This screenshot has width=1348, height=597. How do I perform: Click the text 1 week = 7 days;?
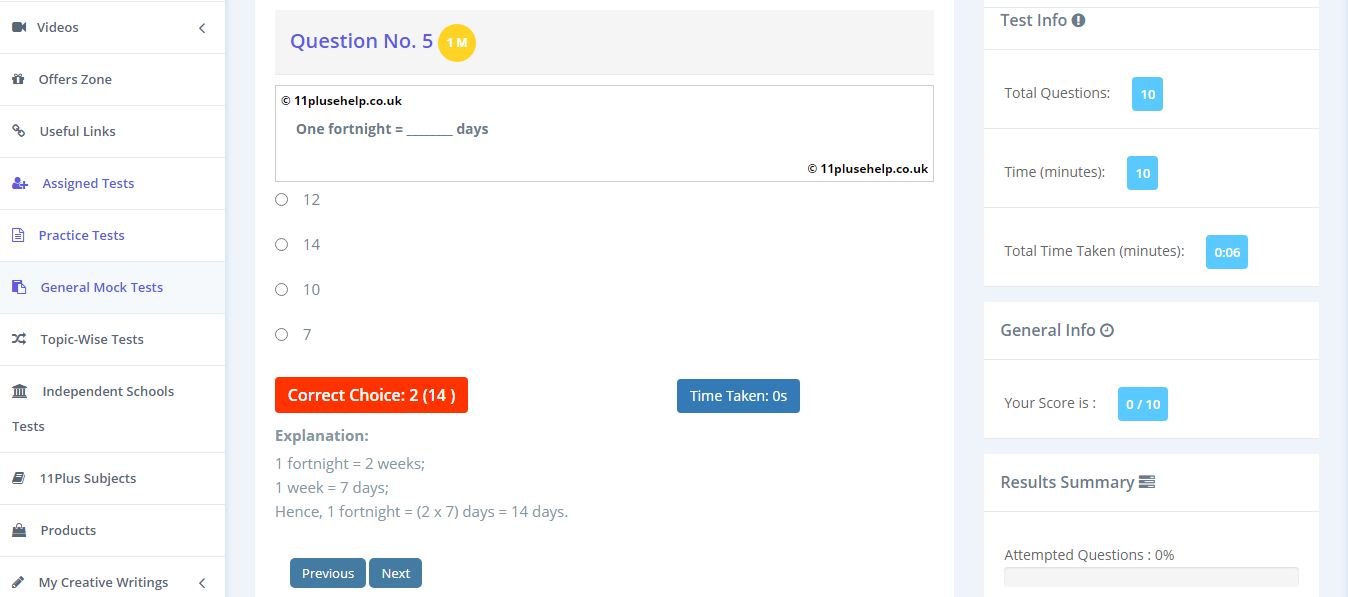(332, 488)
